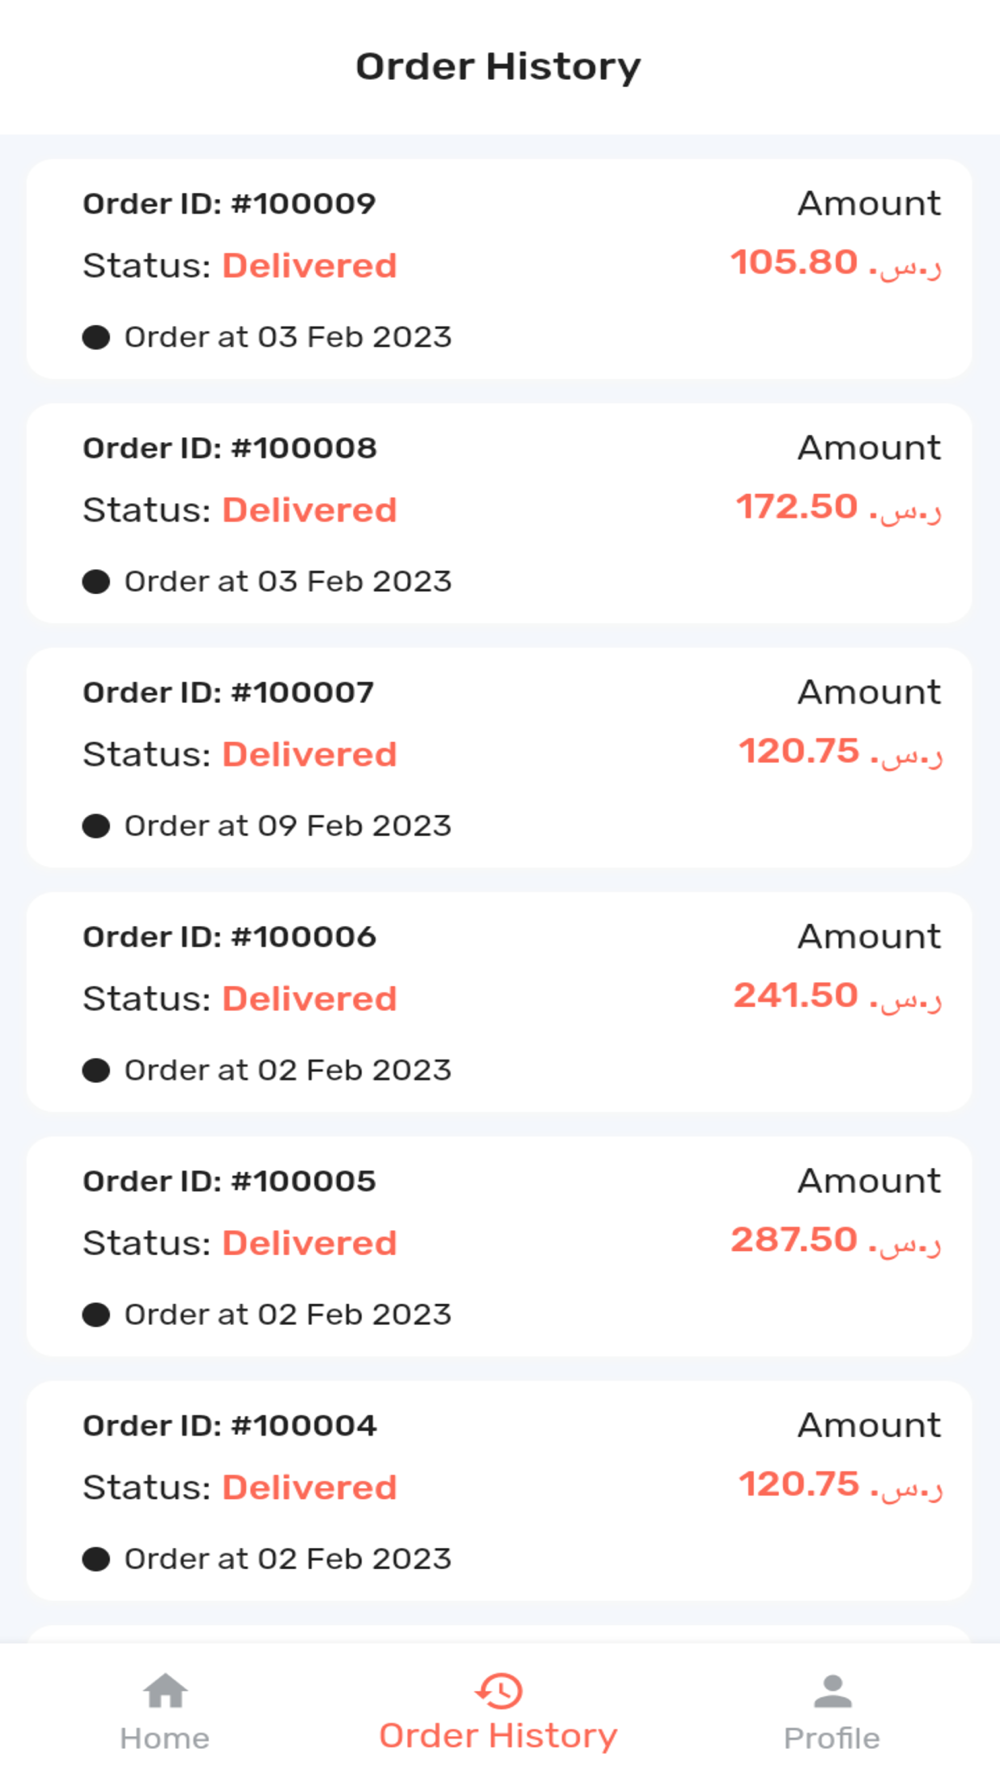Click the 241.50 amount value
This screenshot has width=1000, height=1778.
pyautogui.click(x=796, y=996)
